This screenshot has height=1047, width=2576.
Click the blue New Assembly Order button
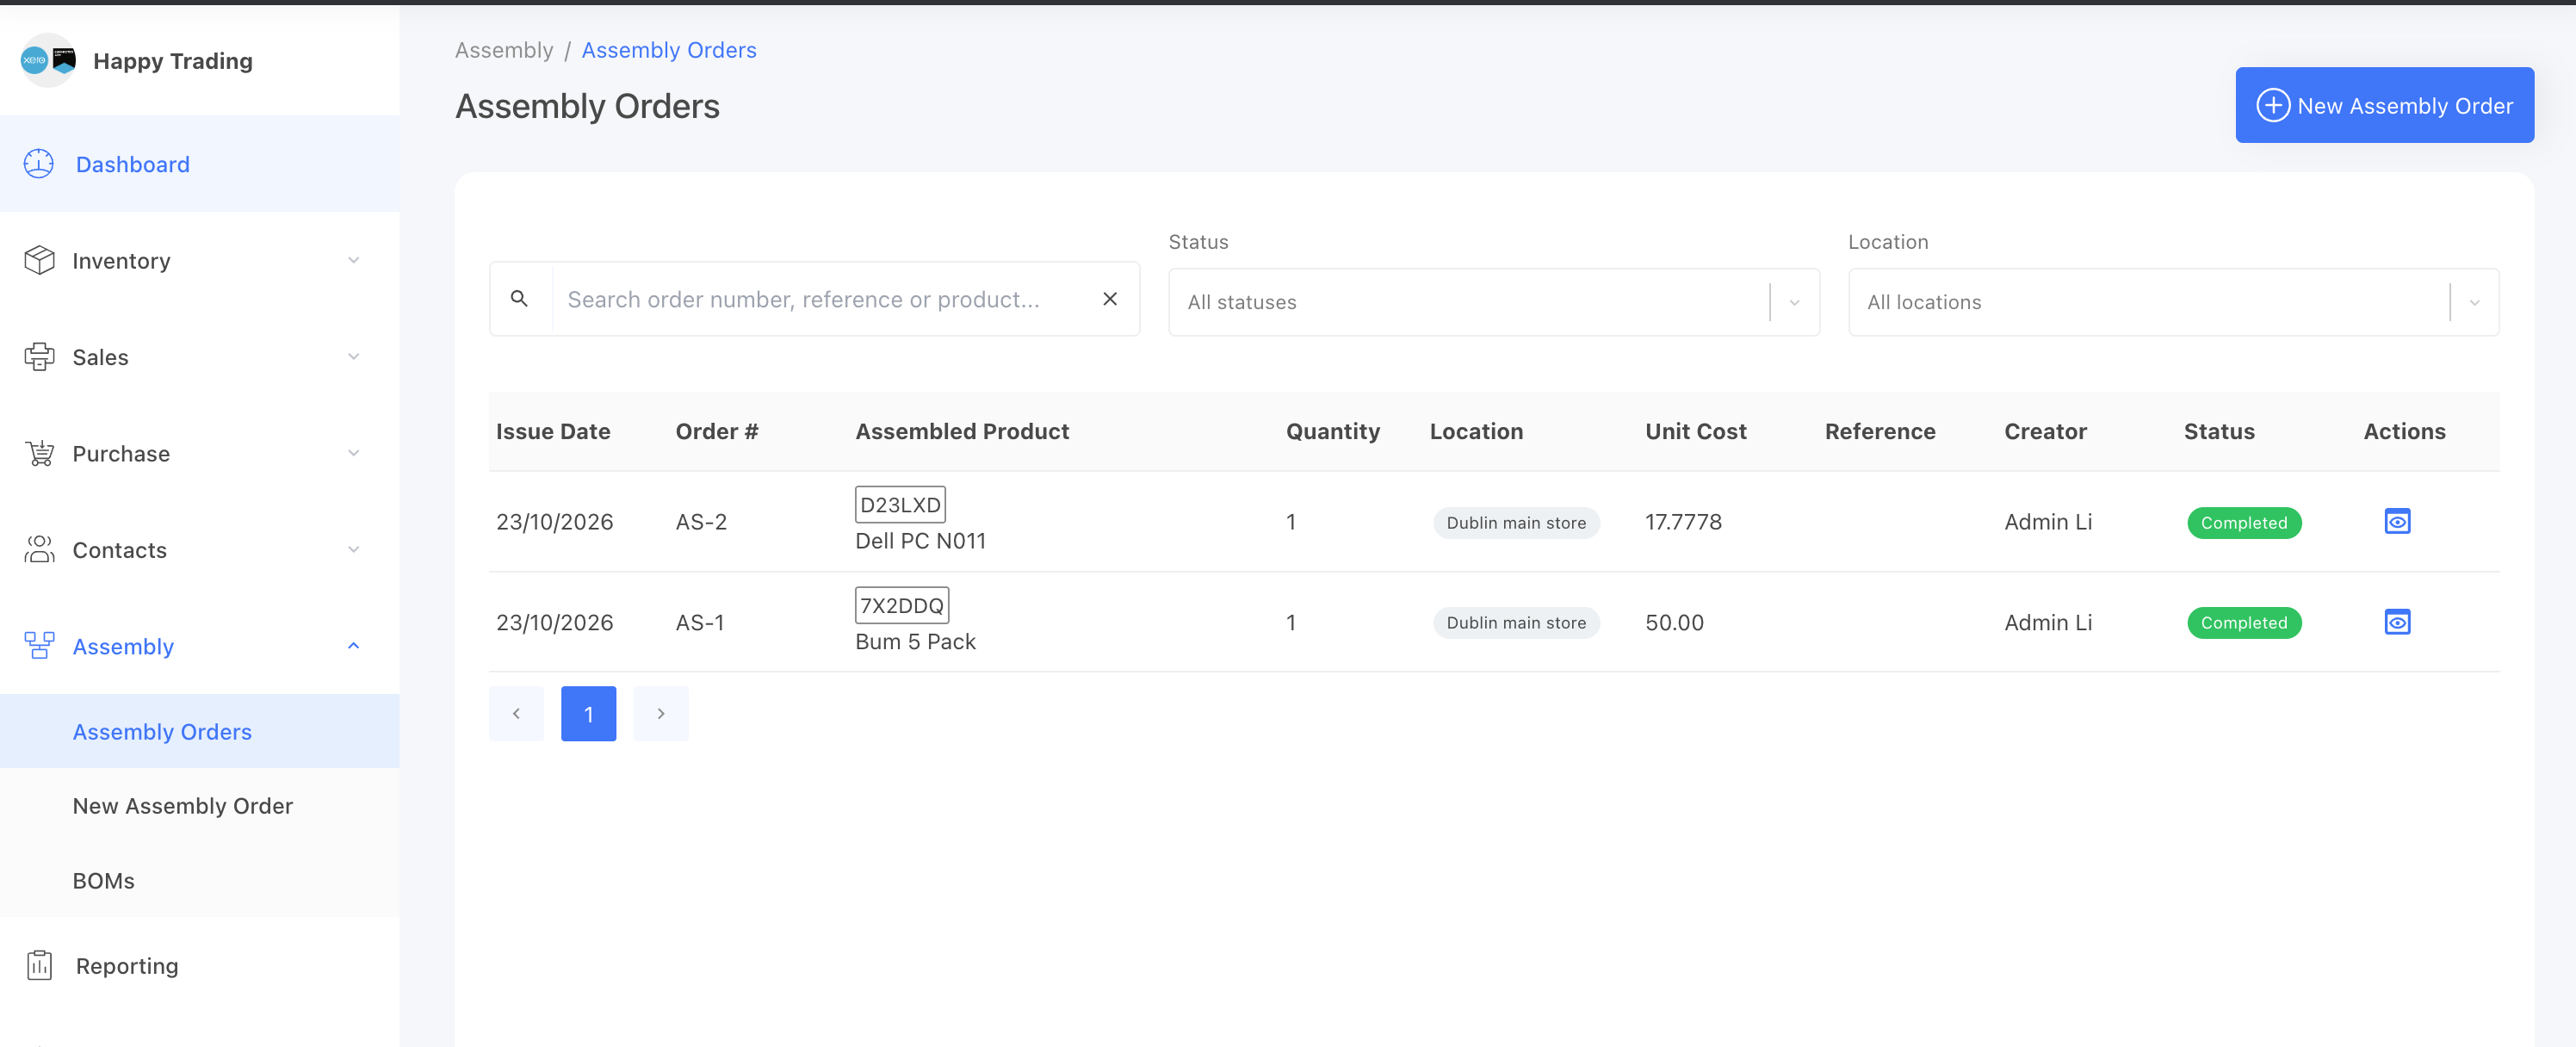(2384, 105)
